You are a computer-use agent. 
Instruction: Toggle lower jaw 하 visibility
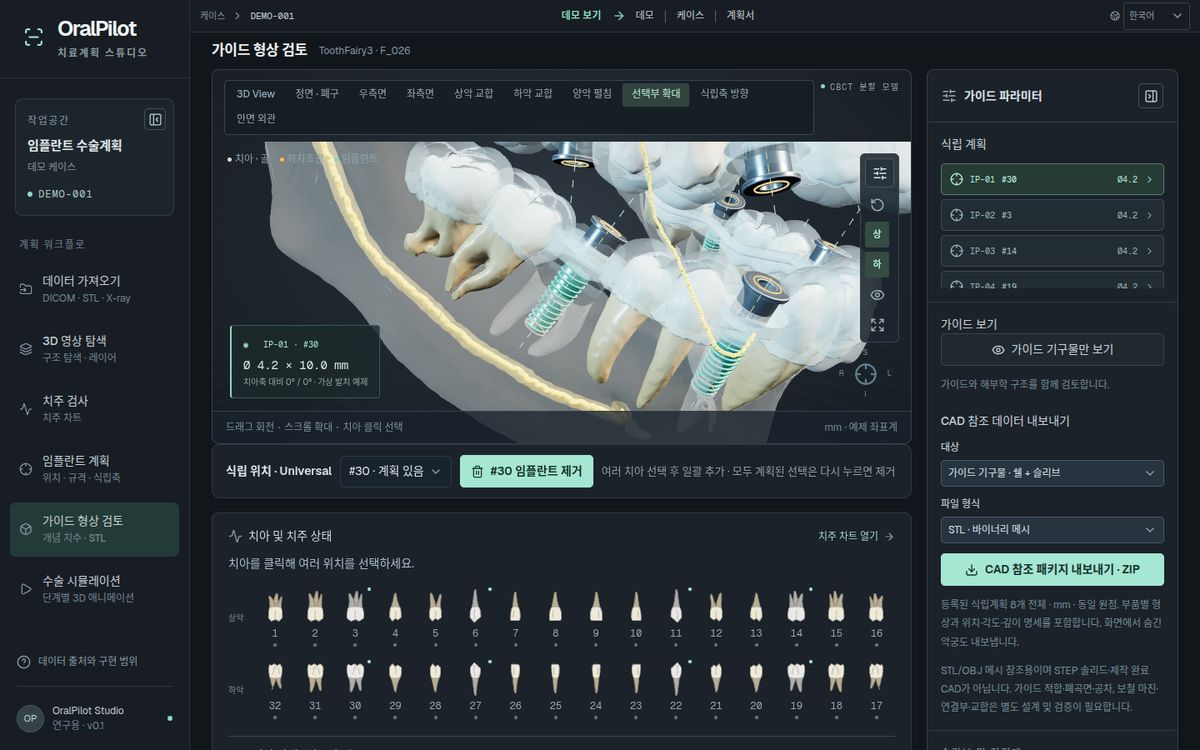pos(877,265)
